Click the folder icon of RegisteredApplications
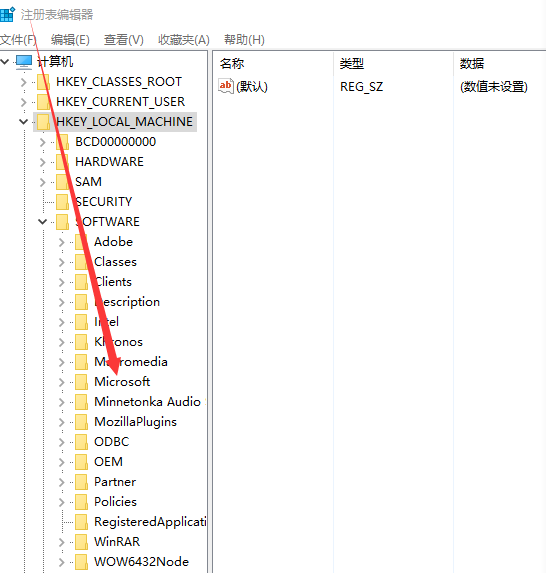The width and height of the screenshot is (546, 573). (81, 522)
